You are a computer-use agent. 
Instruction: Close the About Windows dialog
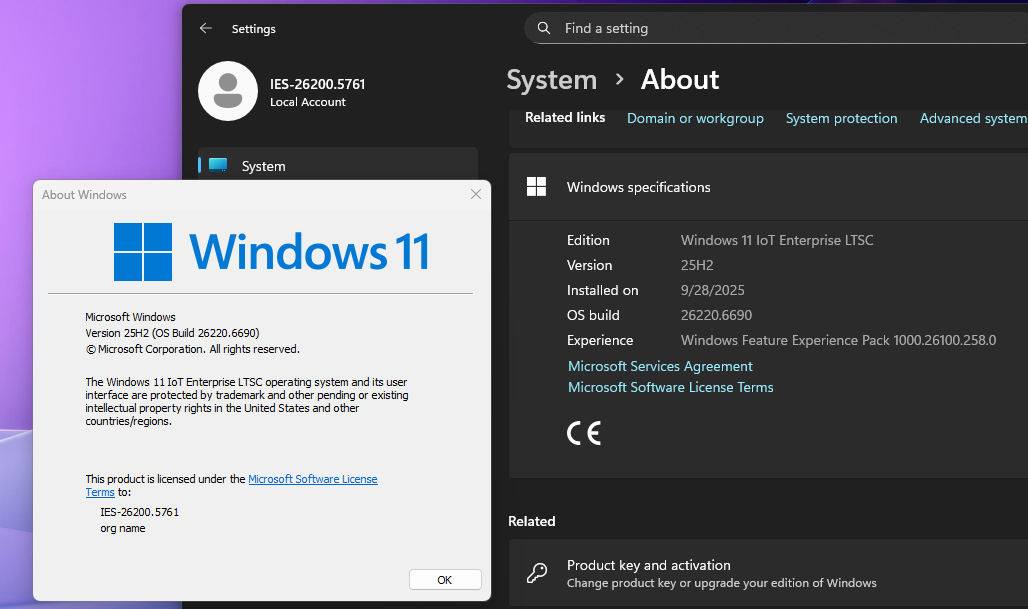coord(476,194)
